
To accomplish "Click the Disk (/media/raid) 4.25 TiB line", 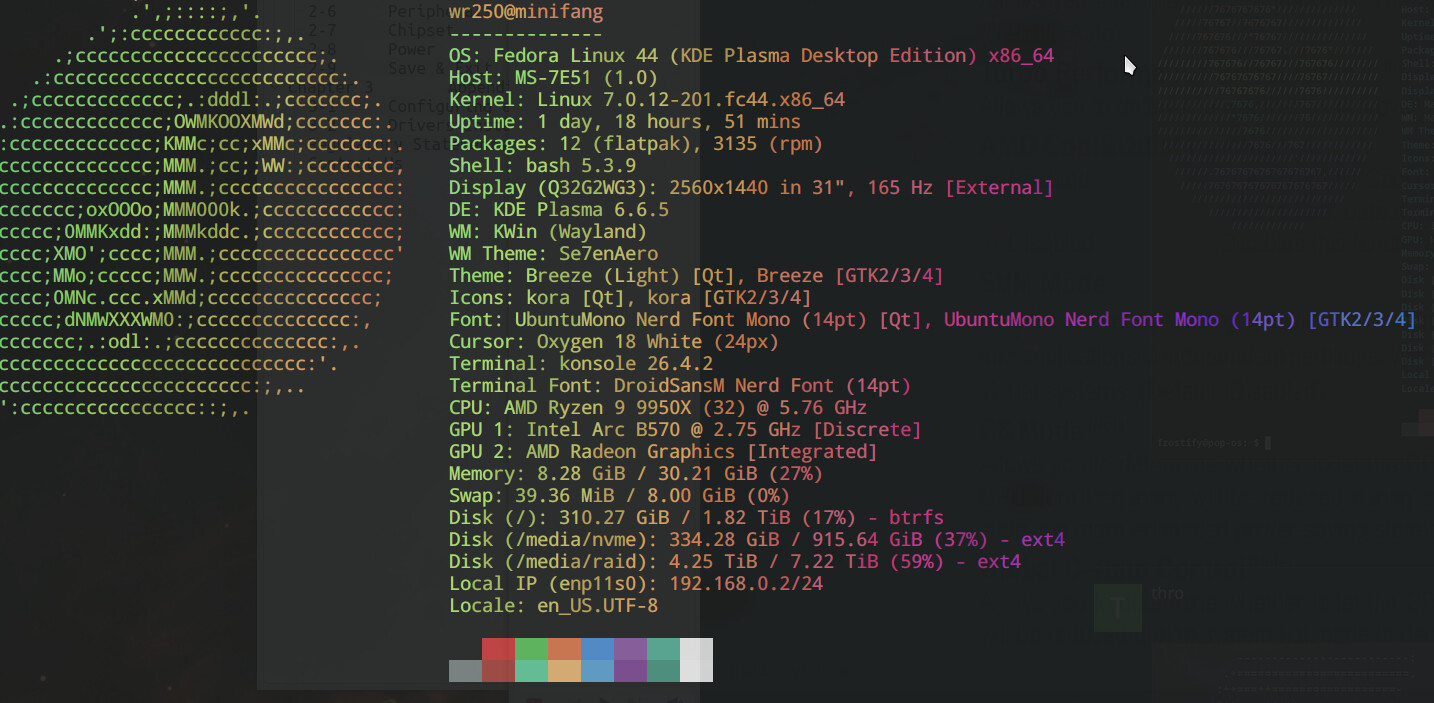I will point(735,562).
